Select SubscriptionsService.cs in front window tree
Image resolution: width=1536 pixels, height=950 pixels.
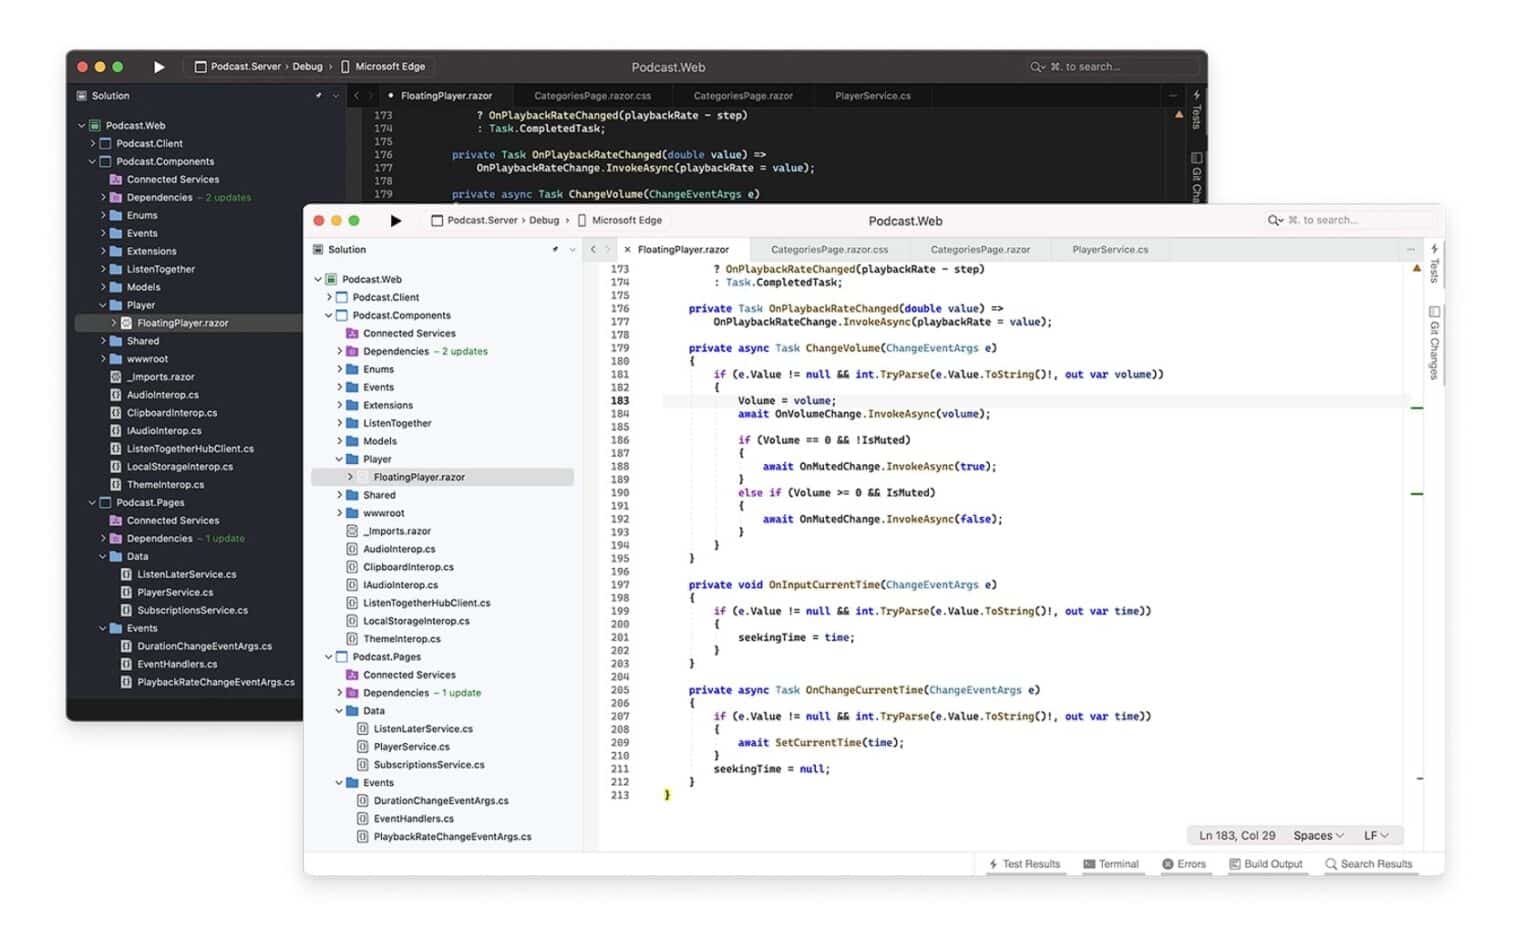coord(429,766)
